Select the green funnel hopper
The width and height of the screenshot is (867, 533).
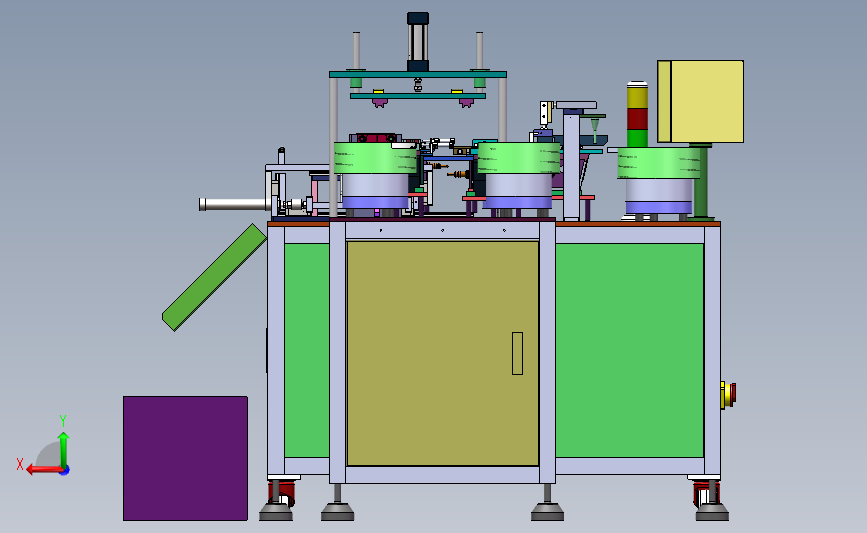pos(595,128)
